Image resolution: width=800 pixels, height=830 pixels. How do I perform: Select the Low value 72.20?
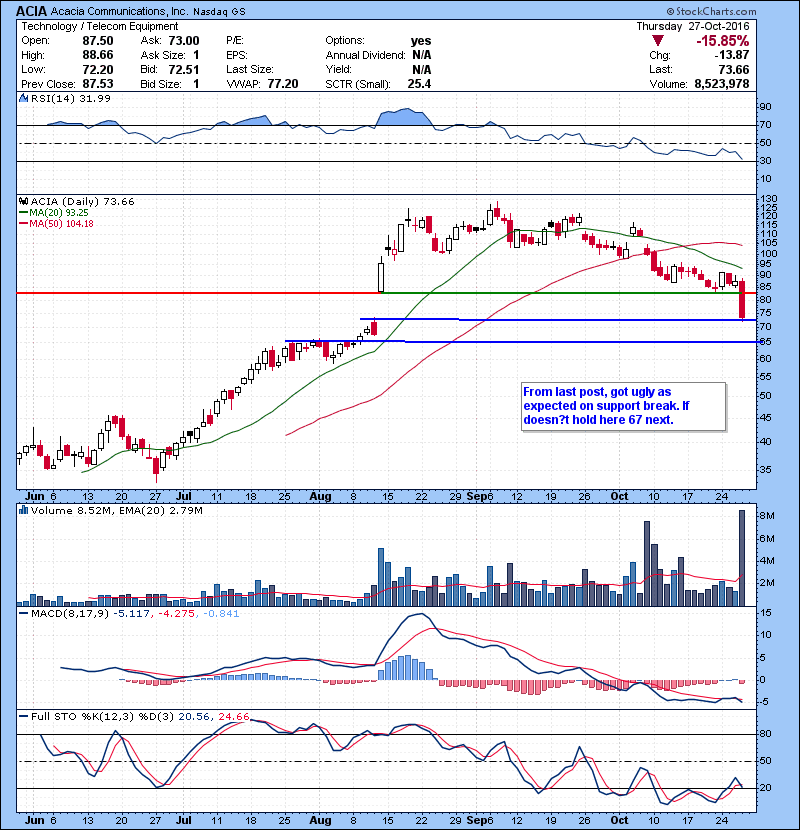(x=97, y=69)
